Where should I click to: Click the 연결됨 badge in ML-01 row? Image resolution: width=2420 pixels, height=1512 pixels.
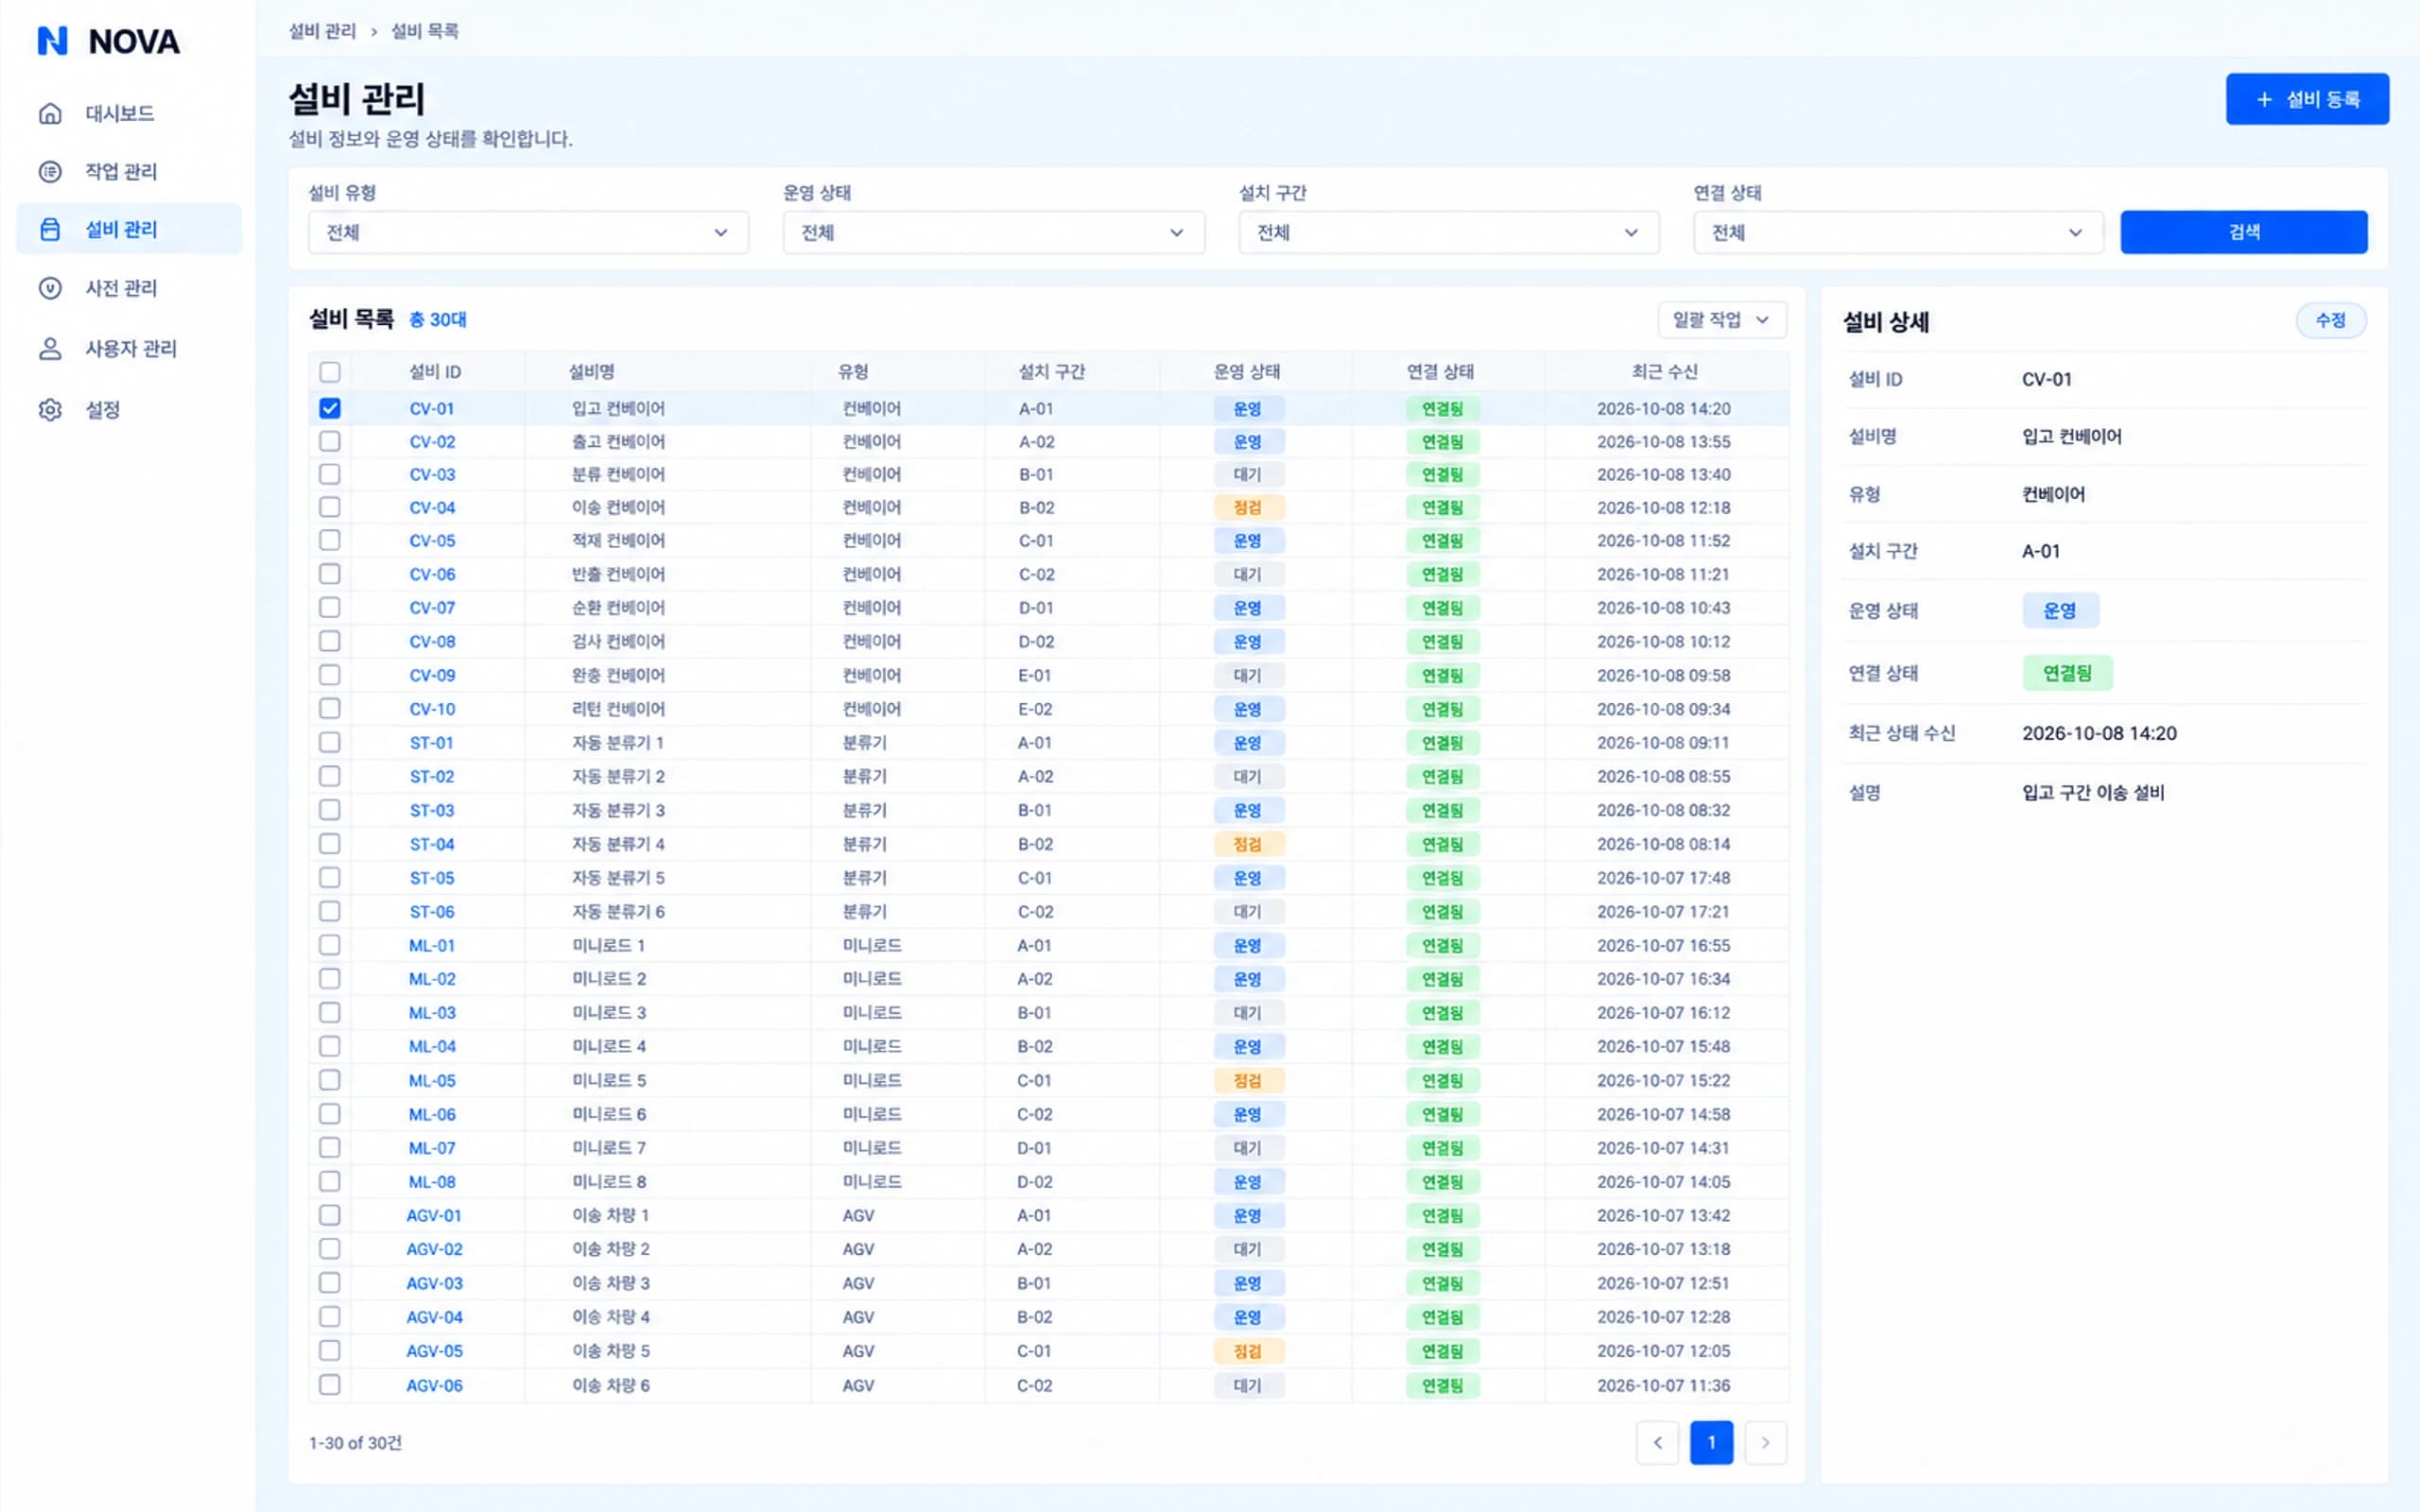1442,945
